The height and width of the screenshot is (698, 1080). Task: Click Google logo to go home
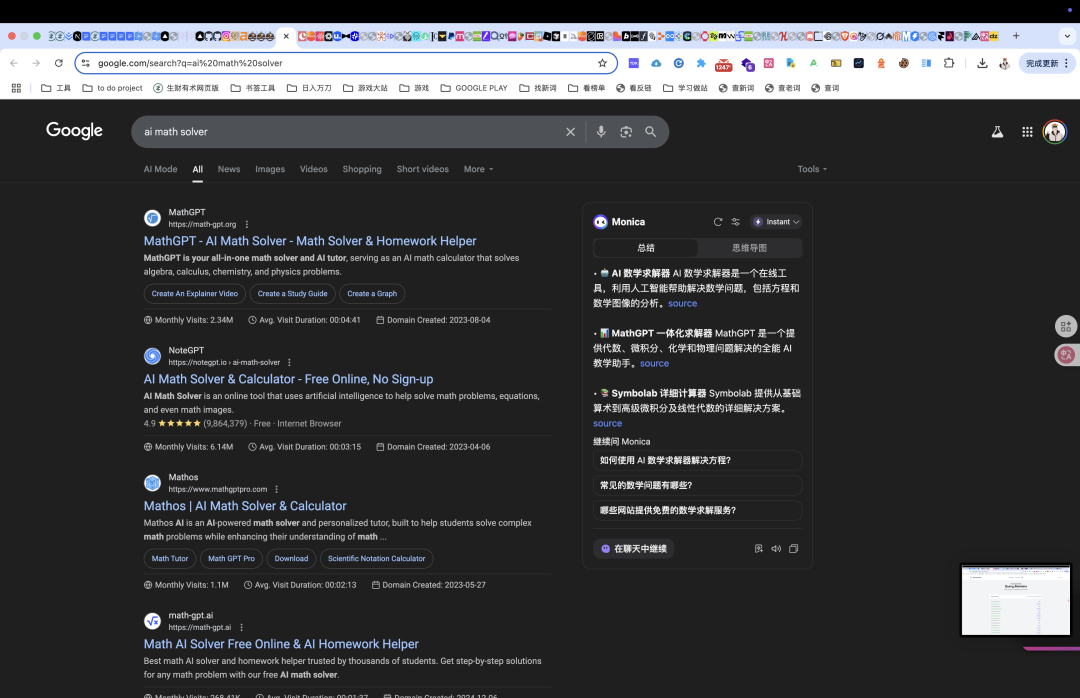click(x=74, y=131)
